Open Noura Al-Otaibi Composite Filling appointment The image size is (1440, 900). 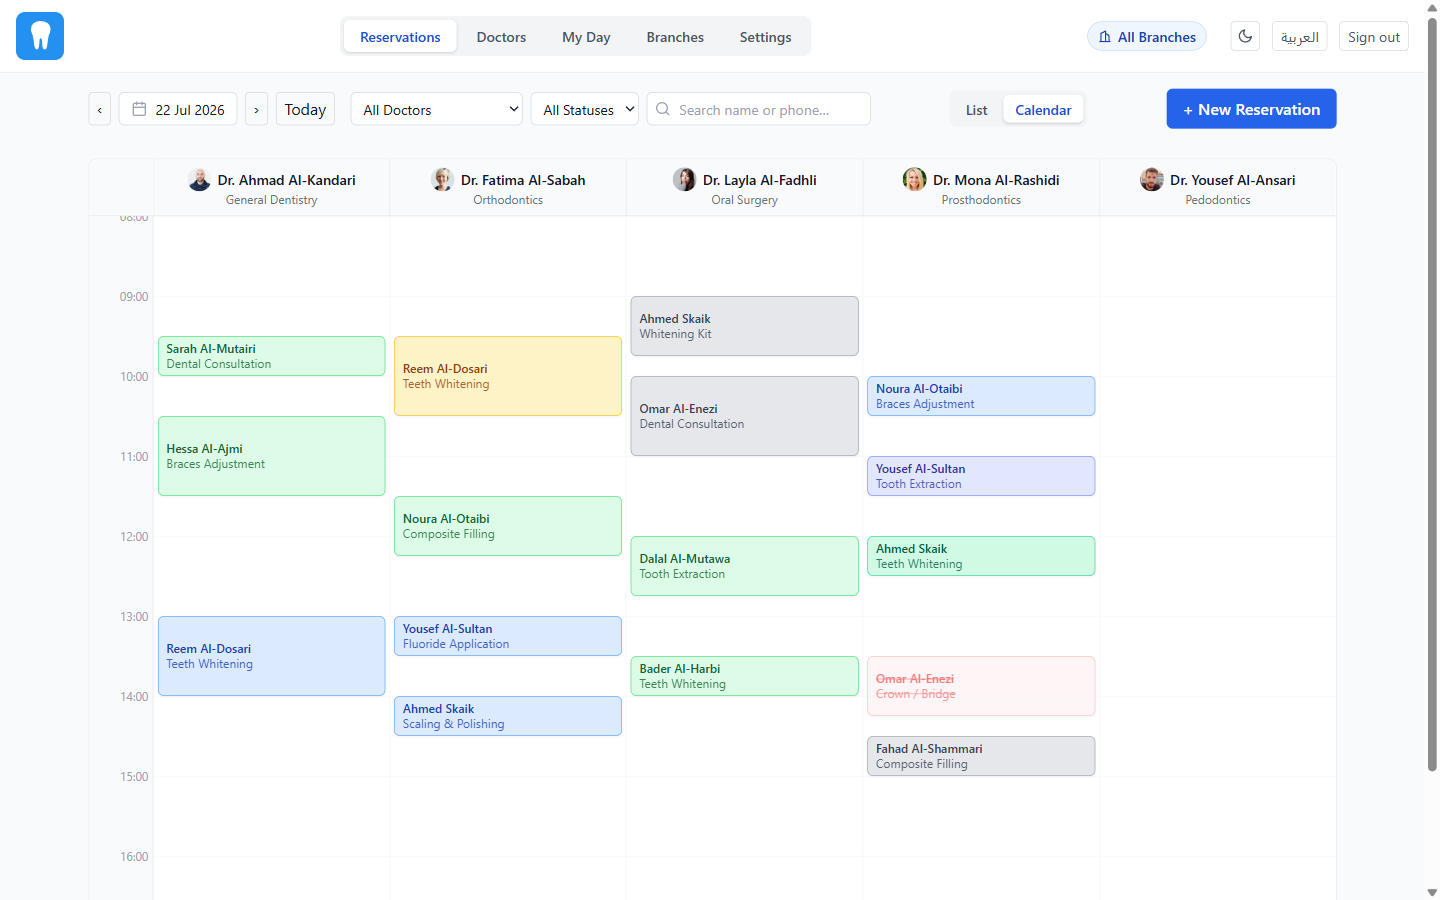click(x=508, y=526)
